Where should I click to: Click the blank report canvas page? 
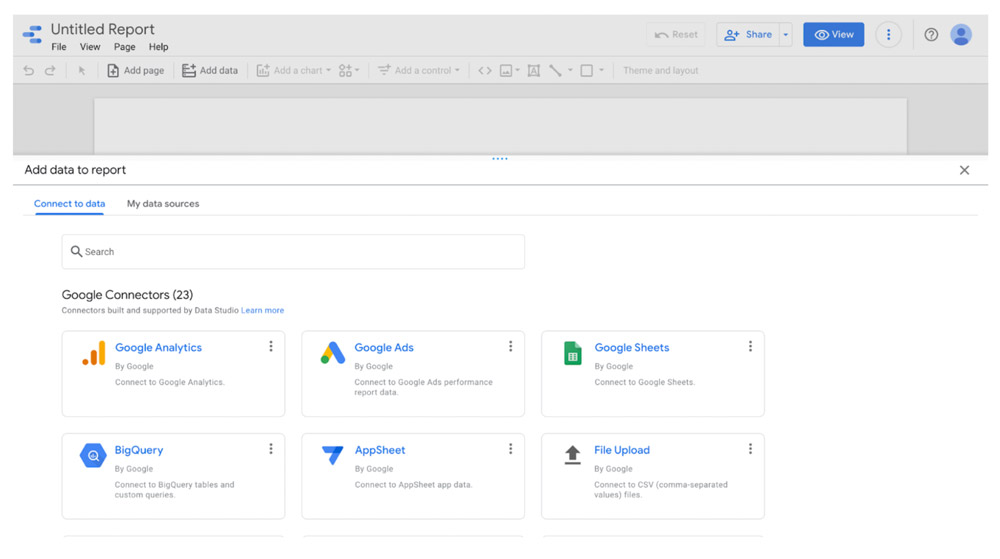click(500, 126)
